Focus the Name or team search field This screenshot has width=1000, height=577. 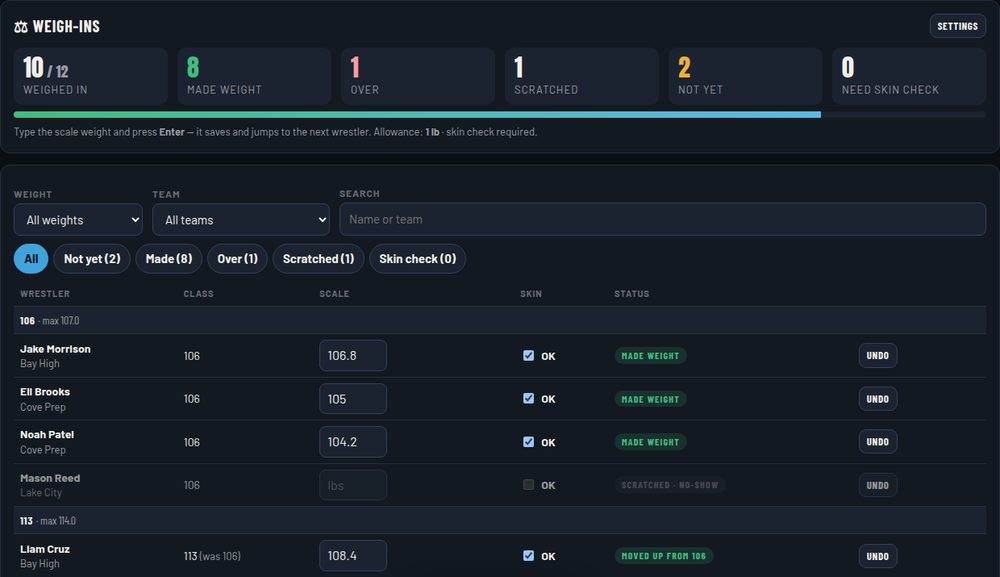click(x=663, y=219)
